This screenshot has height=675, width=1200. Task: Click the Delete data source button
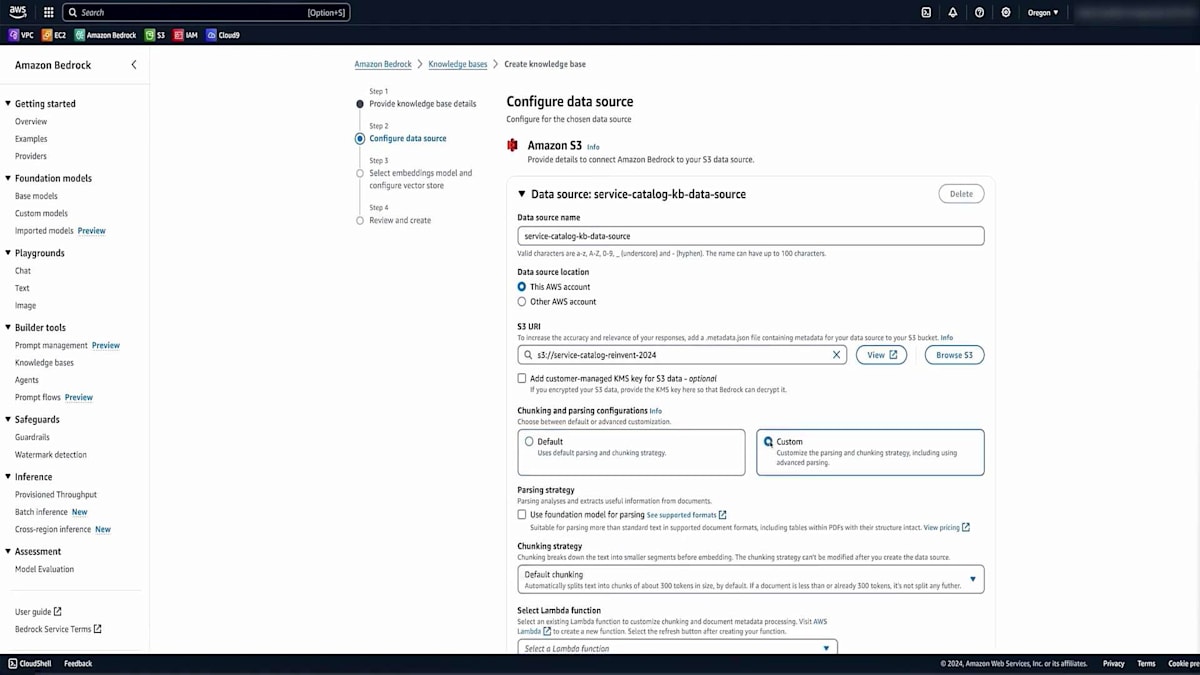click(961, 194)
